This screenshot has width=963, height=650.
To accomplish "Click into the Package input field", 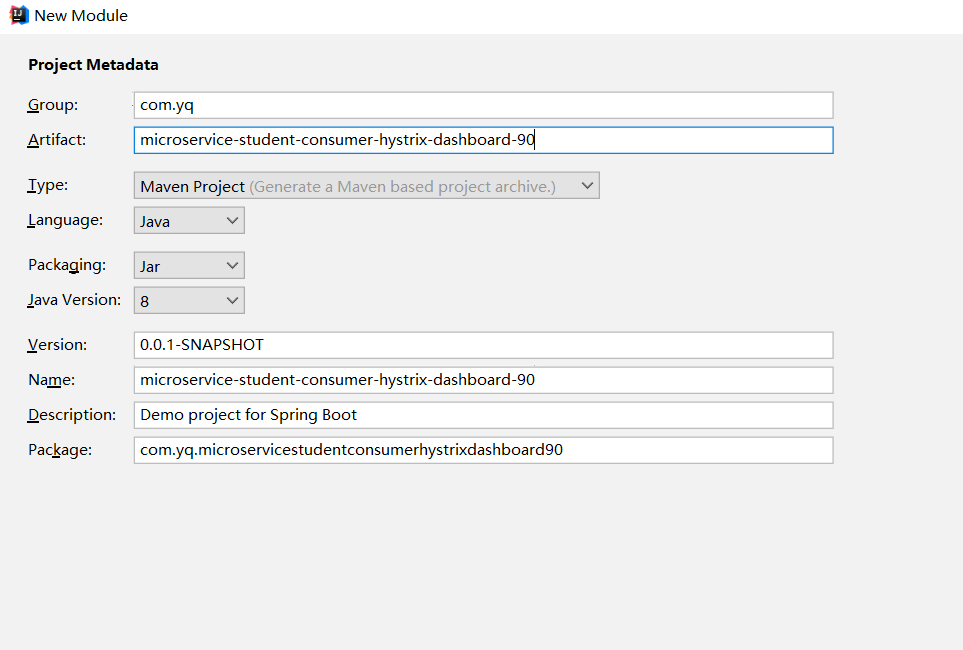I will tap(483, 450).
